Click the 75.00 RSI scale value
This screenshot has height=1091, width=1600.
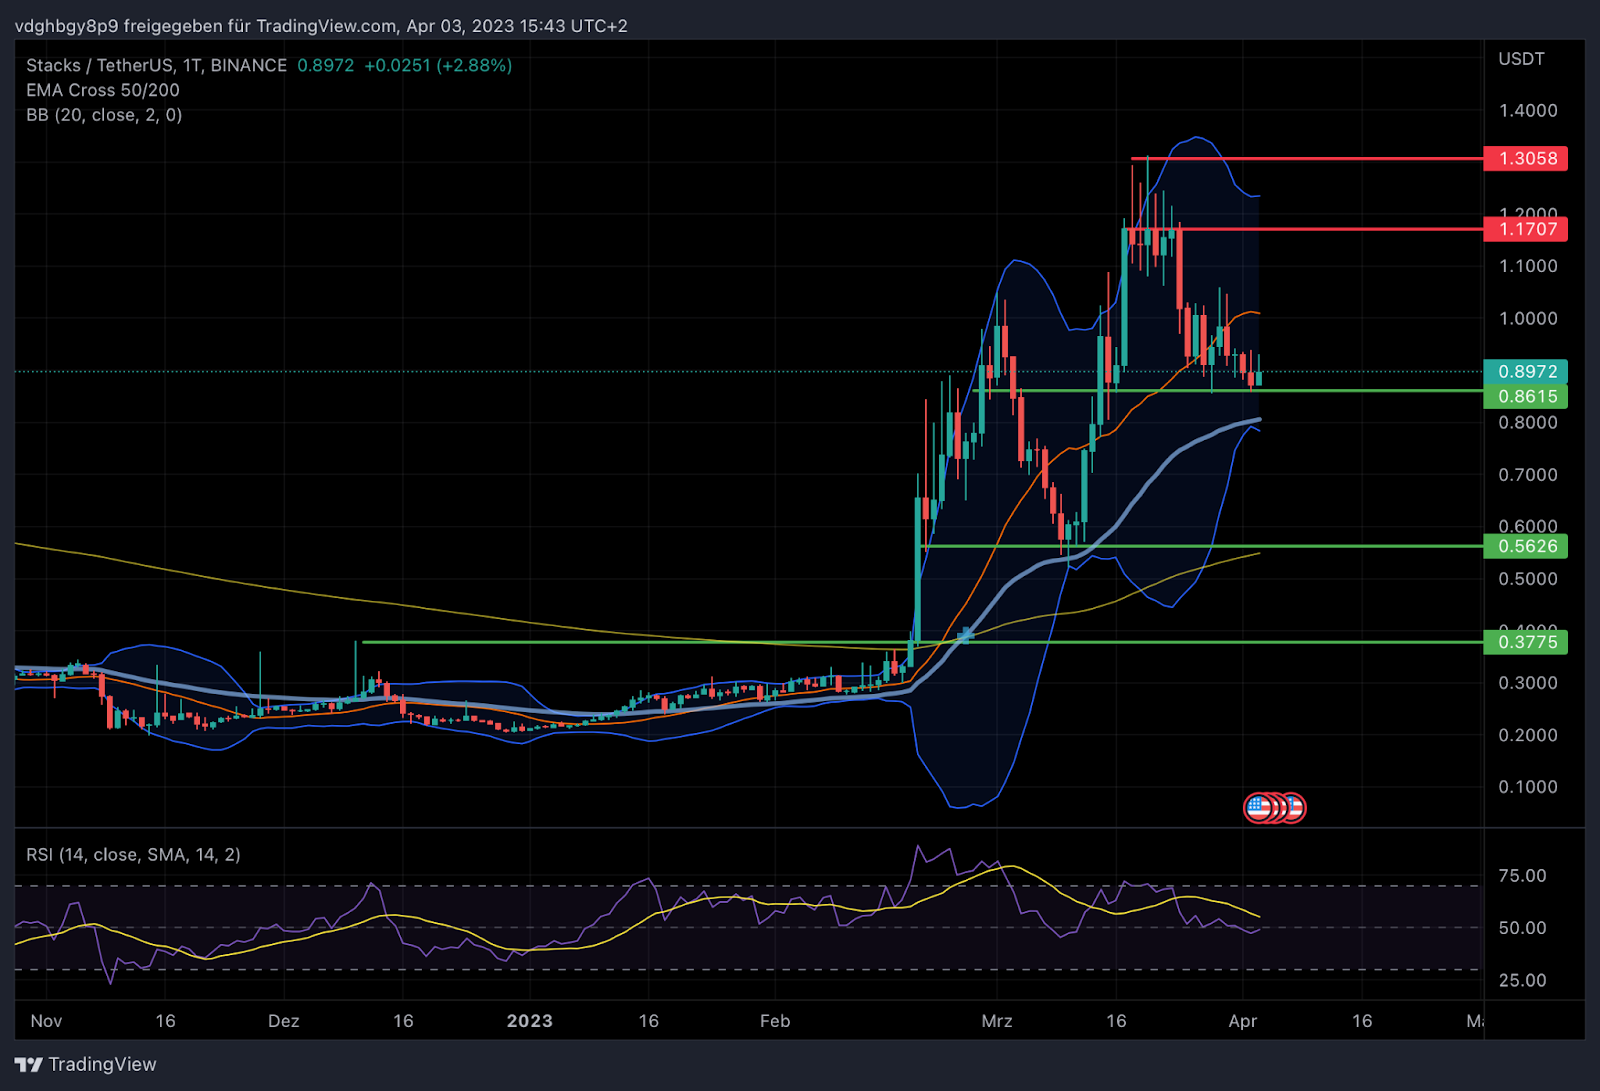pos(1523,876)
